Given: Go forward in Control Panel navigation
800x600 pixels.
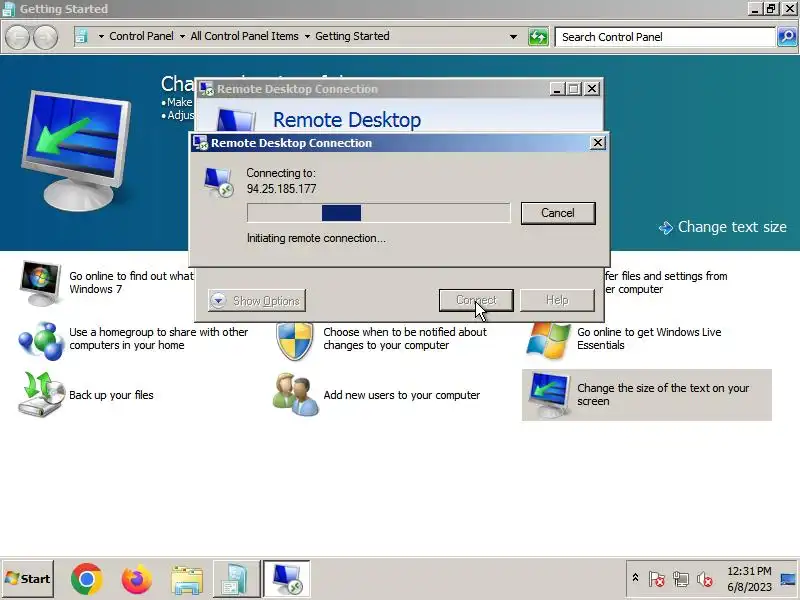Looking at the screenshot, I should [x=46, y=37].
